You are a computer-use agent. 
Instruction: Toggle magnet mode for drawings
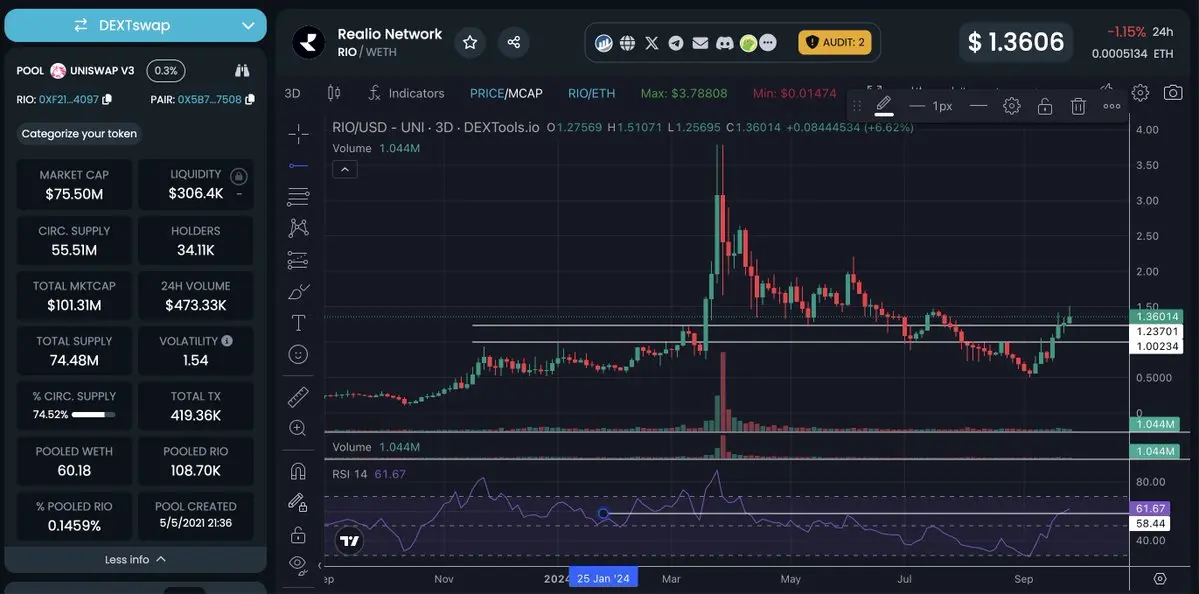tap(298, 471)
